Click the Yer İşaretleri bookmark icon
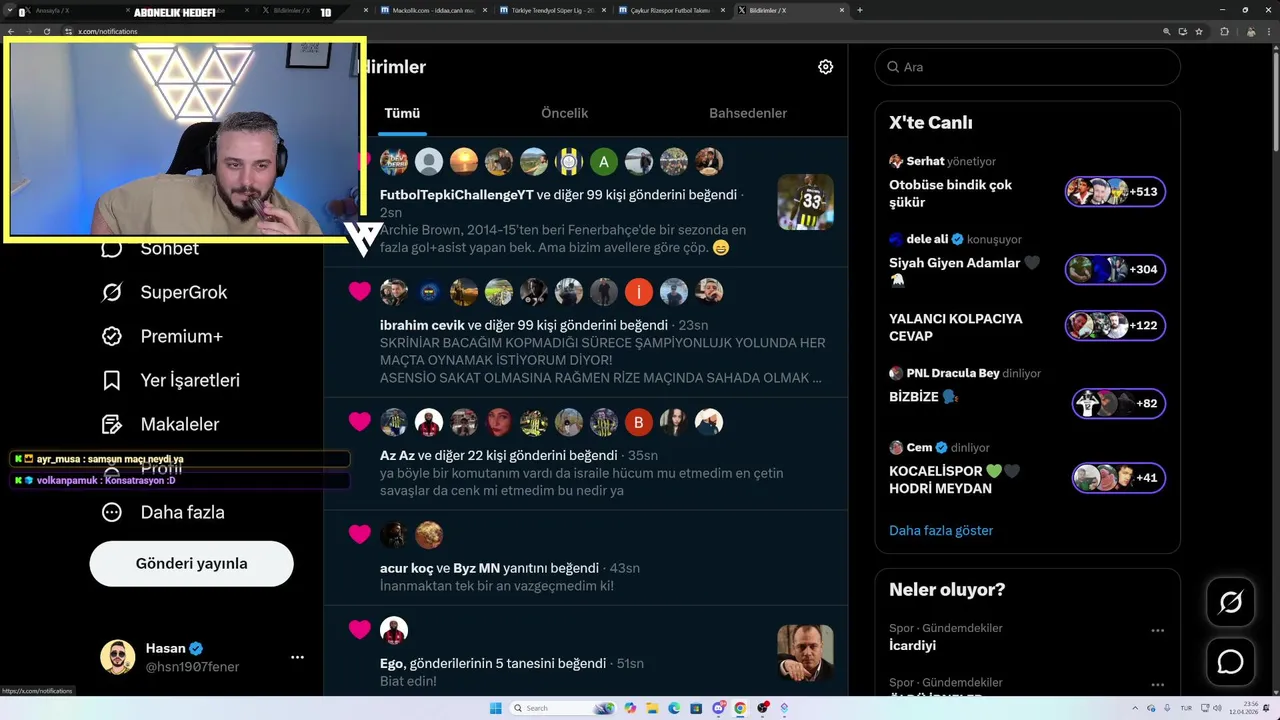1280x720 pixels. (x=112, y=380)
